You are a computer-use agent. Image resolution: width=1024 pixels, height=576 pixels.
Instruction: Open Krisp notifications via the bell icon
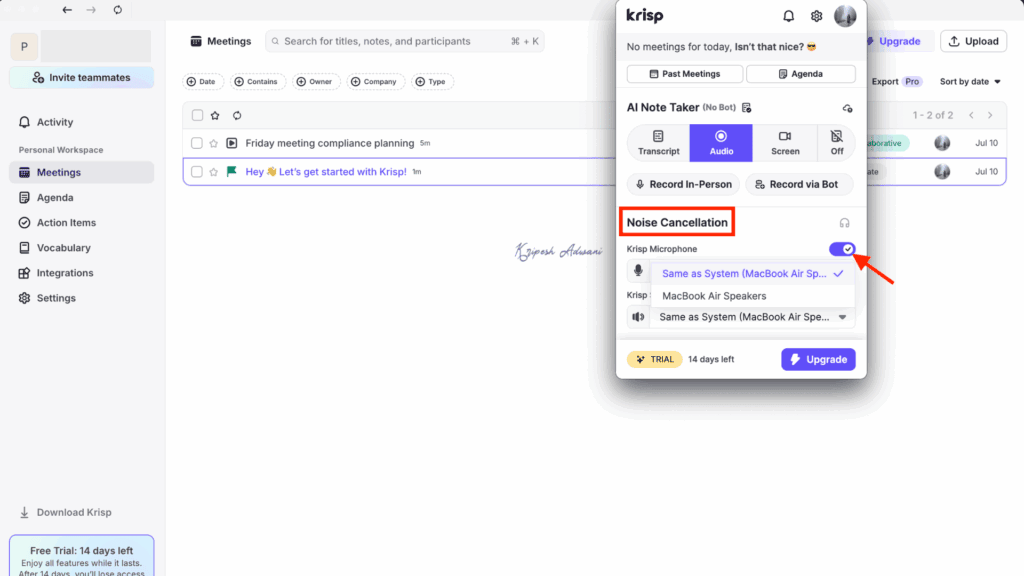point(789,15)
